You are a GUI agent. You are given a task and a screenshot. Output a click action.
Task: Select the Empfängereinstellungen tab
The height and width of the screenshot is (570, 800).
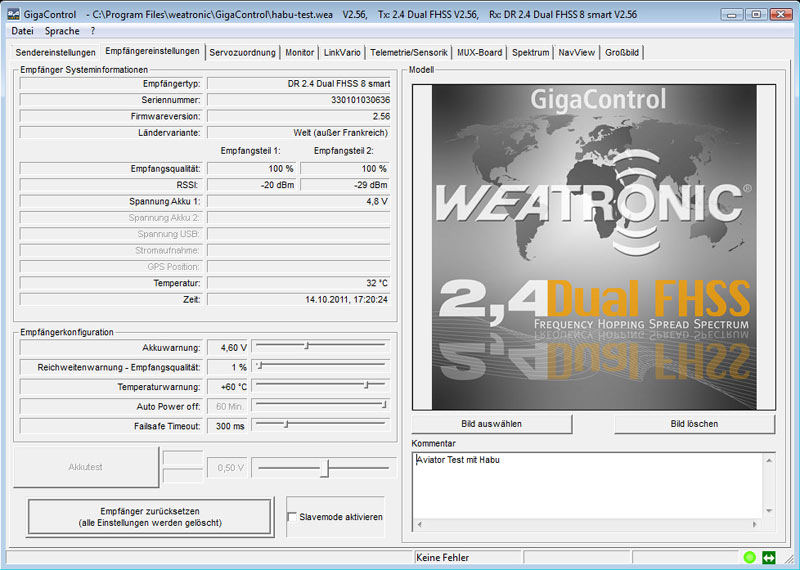152,51
